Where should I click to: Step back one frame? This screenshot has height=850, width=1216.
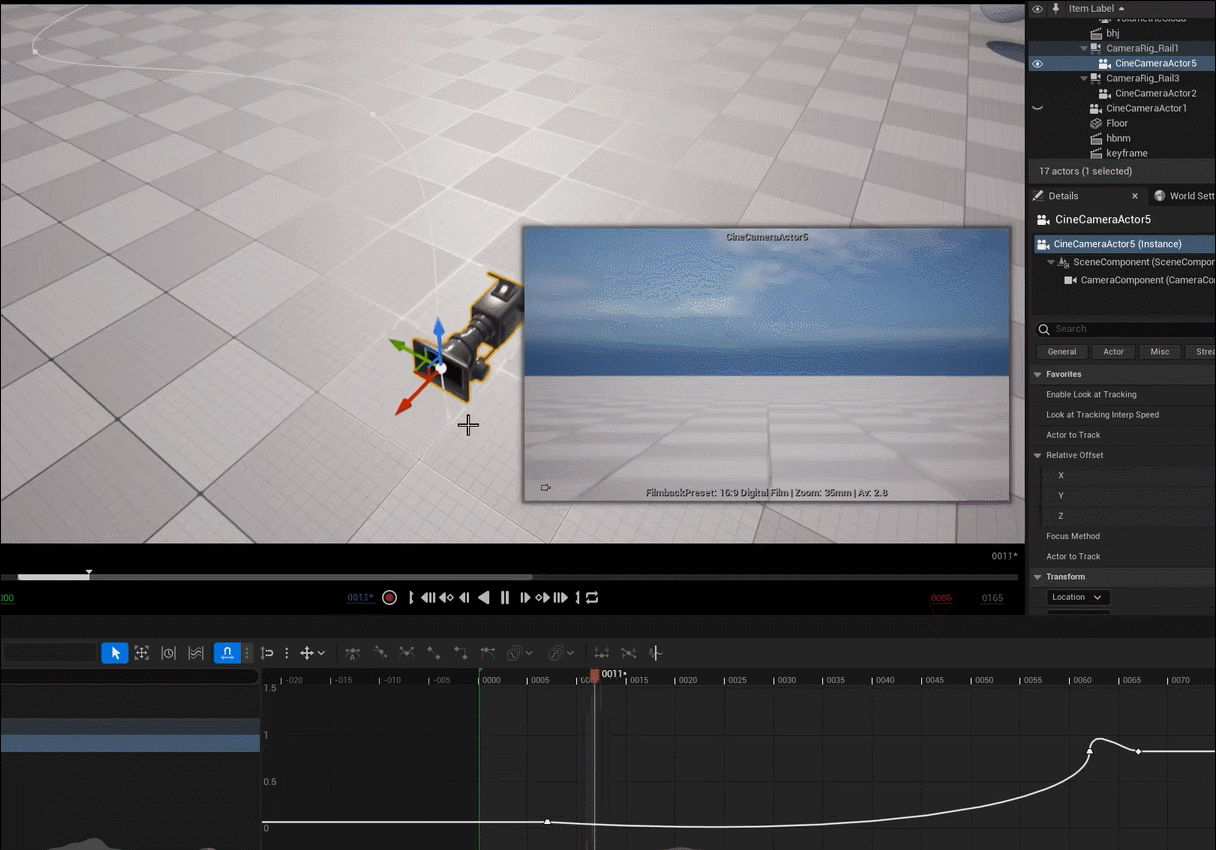tap(464, 598)
